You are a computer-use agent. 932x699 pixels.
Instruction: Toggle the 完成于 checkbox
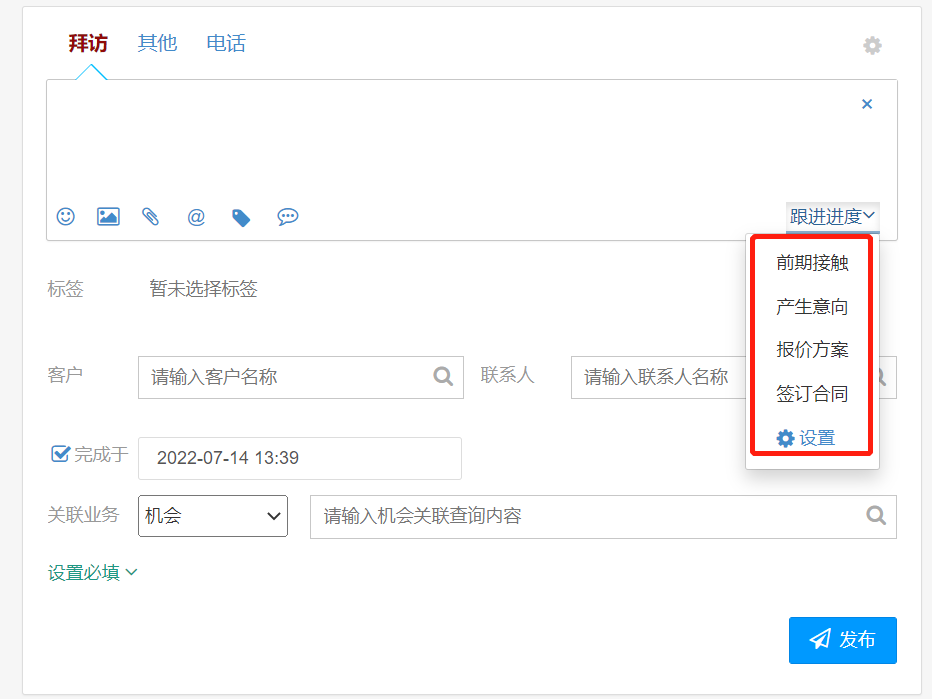(61, 454)
